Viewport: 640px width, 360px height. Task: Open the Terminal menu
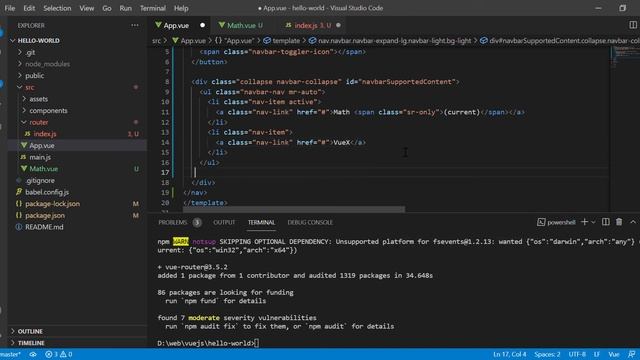(x=153, y=8)
